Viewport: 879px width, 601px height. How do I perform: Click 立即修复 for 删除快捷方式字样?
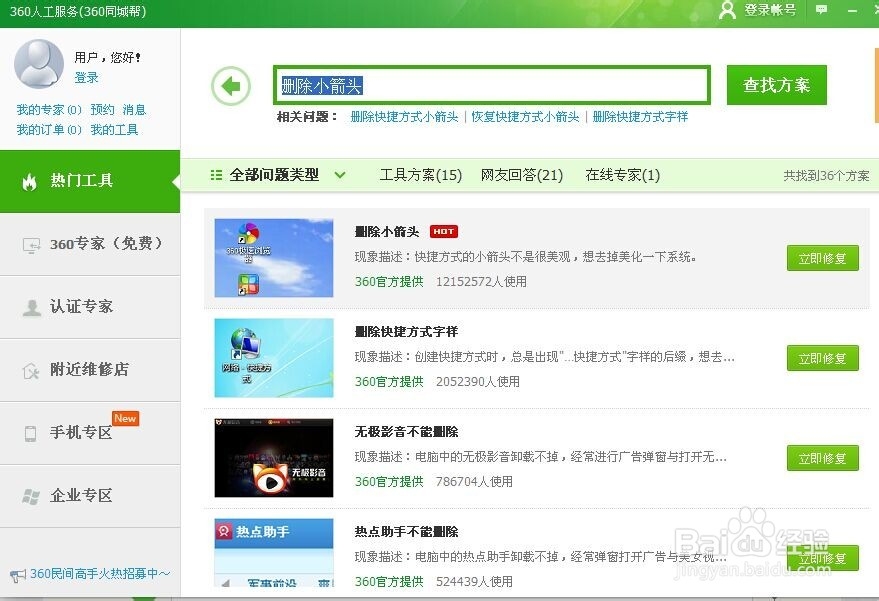click(x=822, y=358)
